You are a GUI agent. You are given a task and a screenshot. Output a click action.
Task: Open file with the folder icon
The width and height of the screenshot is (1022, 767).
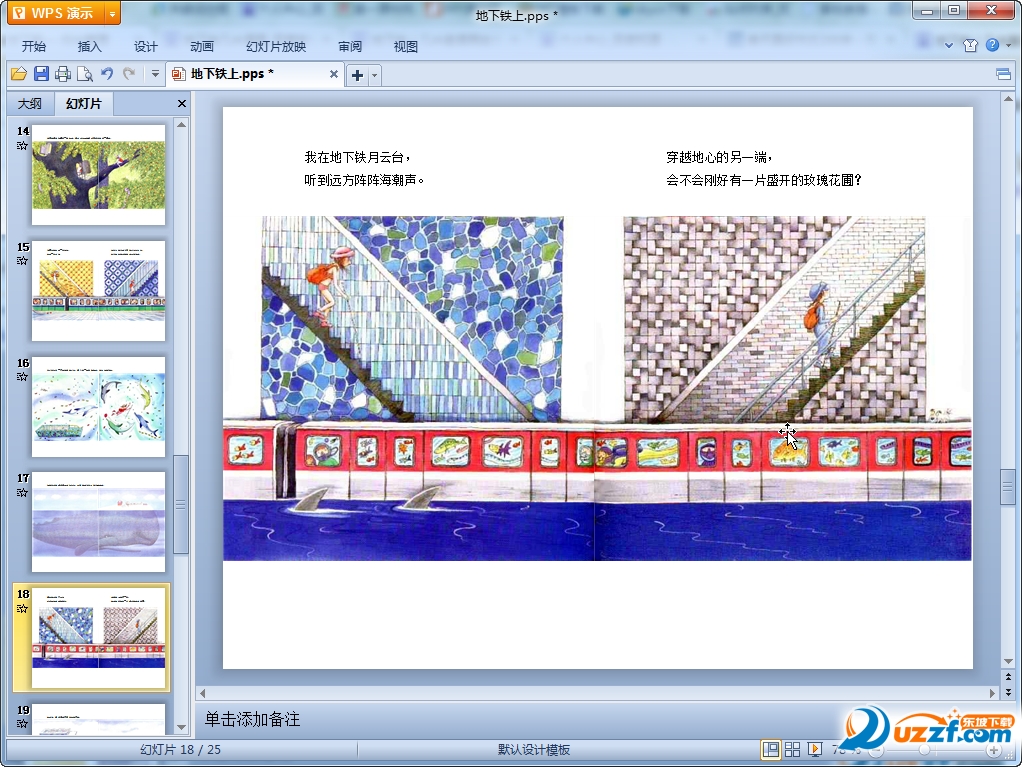coord(19,74)
